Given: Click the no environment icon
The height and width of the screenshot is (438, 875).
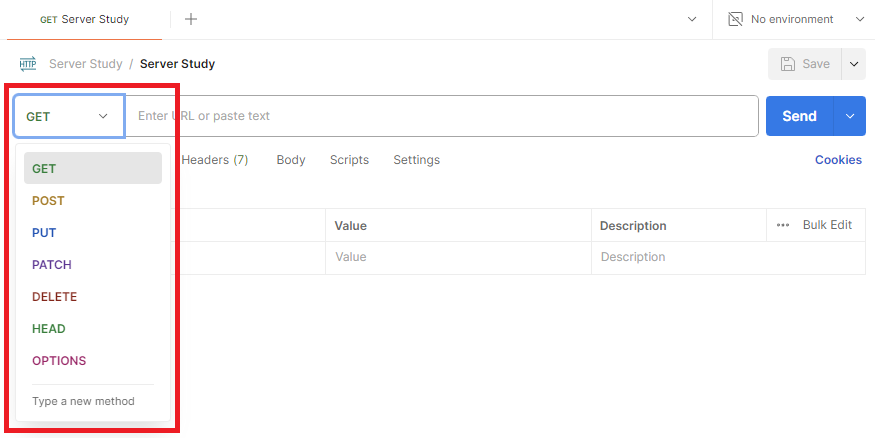Looking at the screenshot, I should (x=736, y=19).
